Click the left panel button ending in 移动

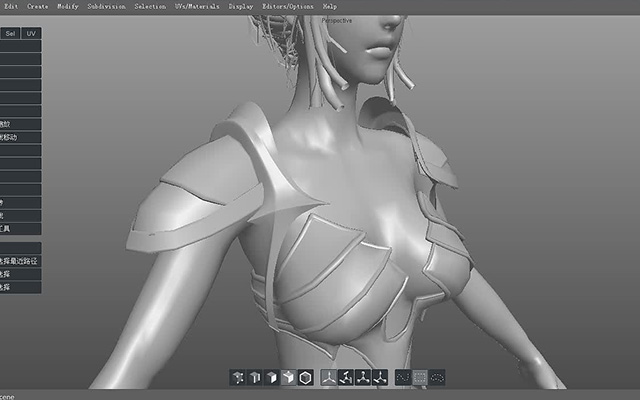coord(20,137)
